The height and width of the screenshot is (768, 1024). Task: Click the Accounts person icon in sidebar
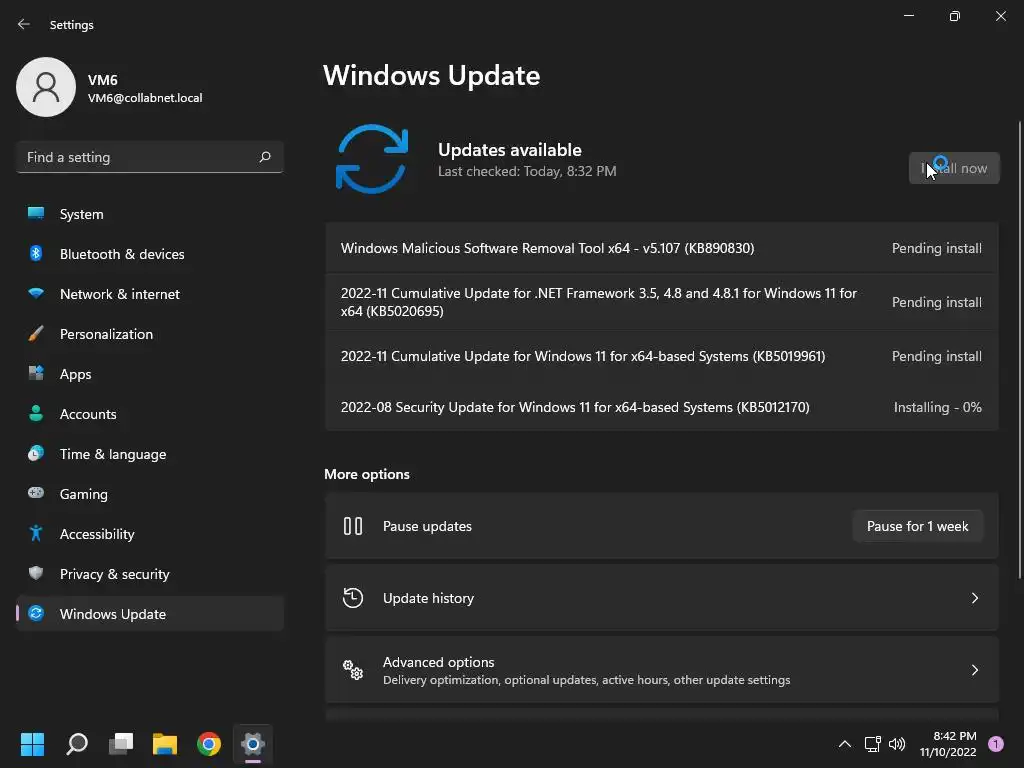tap(36, 413)
